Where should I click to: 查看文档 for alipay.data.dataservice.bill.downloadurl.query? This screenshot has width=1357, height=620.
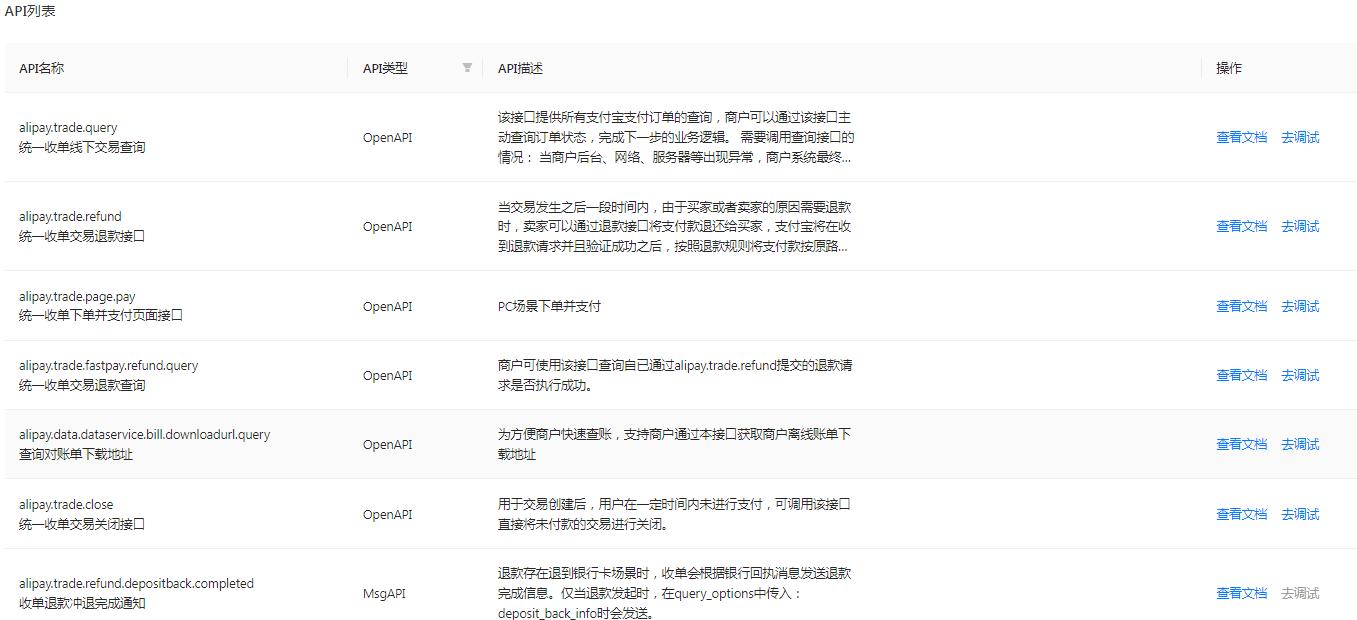[x=1241, y=444]
